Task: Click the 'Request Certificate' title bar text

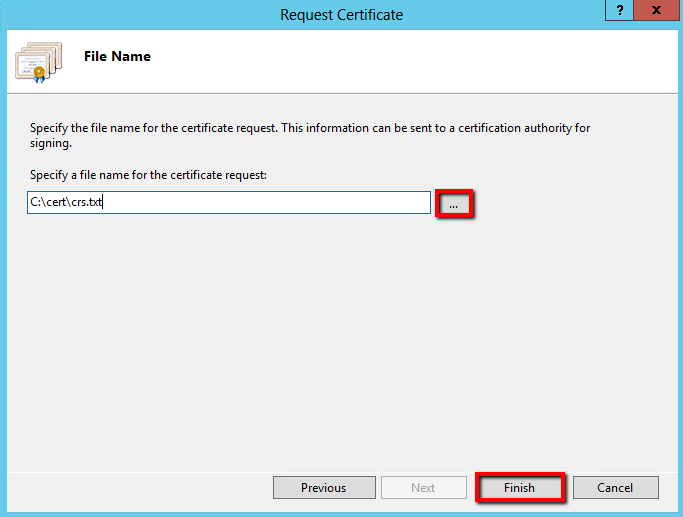Action: pyautogui.click(x=341, y=15)
